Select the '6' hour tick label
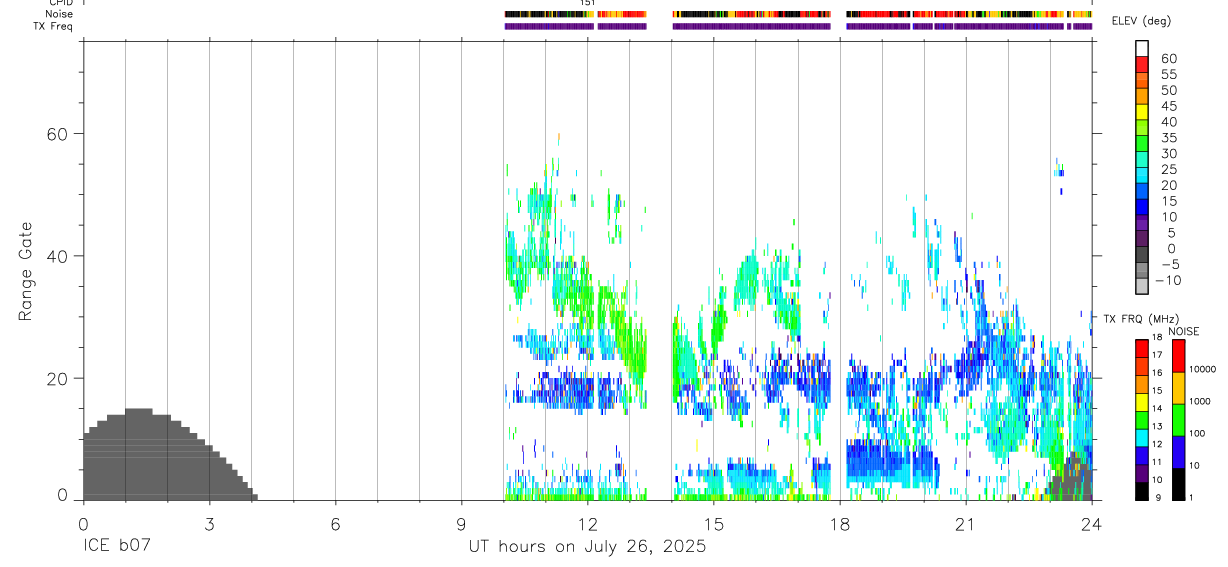Screen dimensions: 1228x567 335,524
